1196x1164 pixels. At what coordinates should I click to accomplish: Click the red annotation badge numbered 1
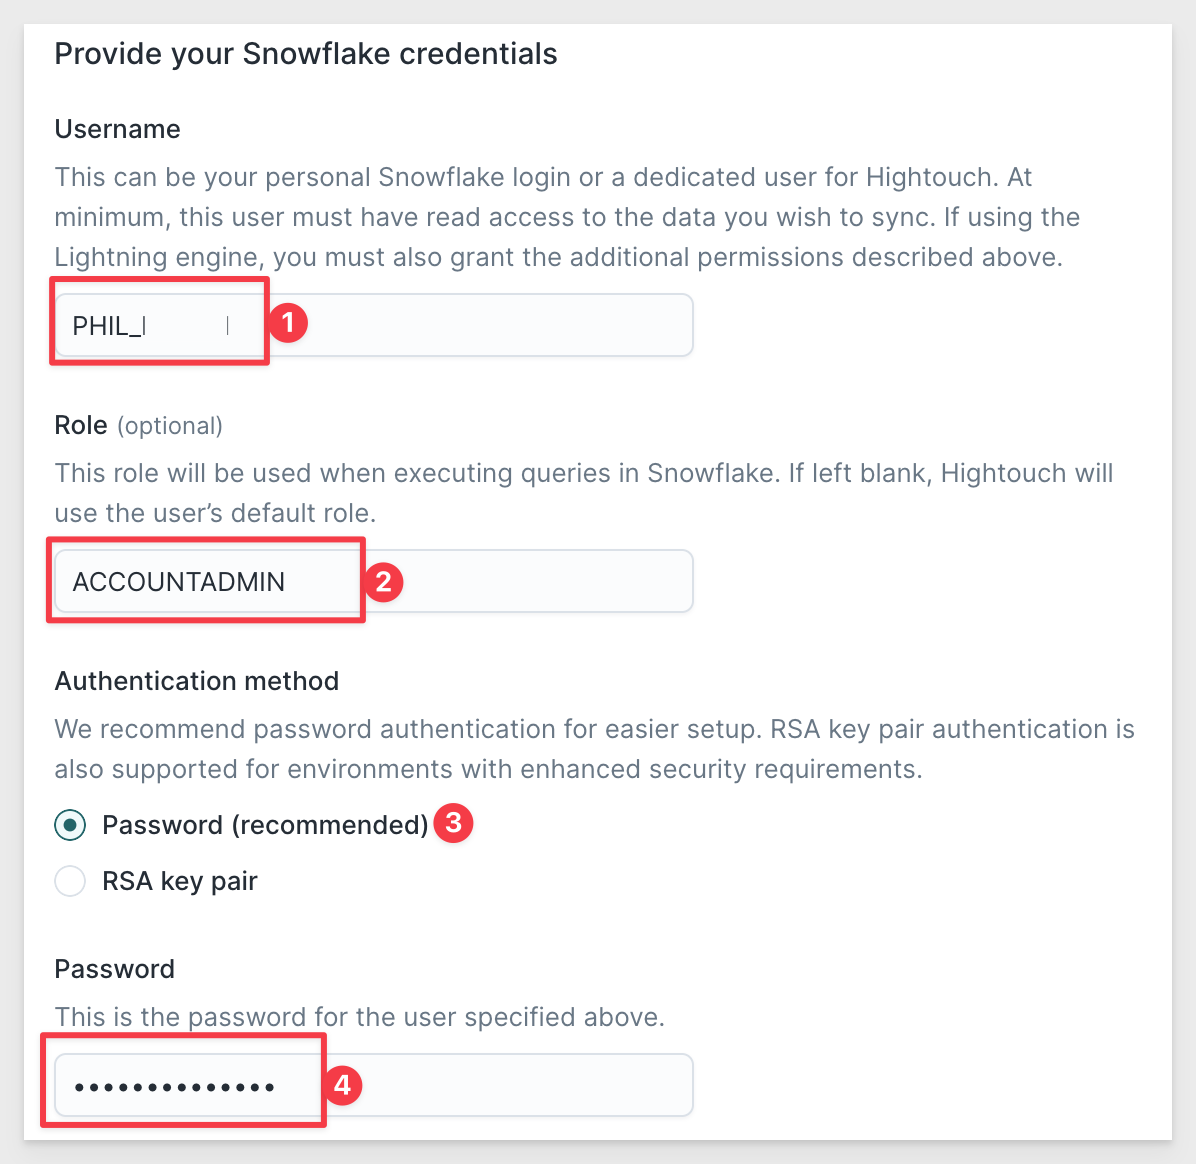coord(288,323)
